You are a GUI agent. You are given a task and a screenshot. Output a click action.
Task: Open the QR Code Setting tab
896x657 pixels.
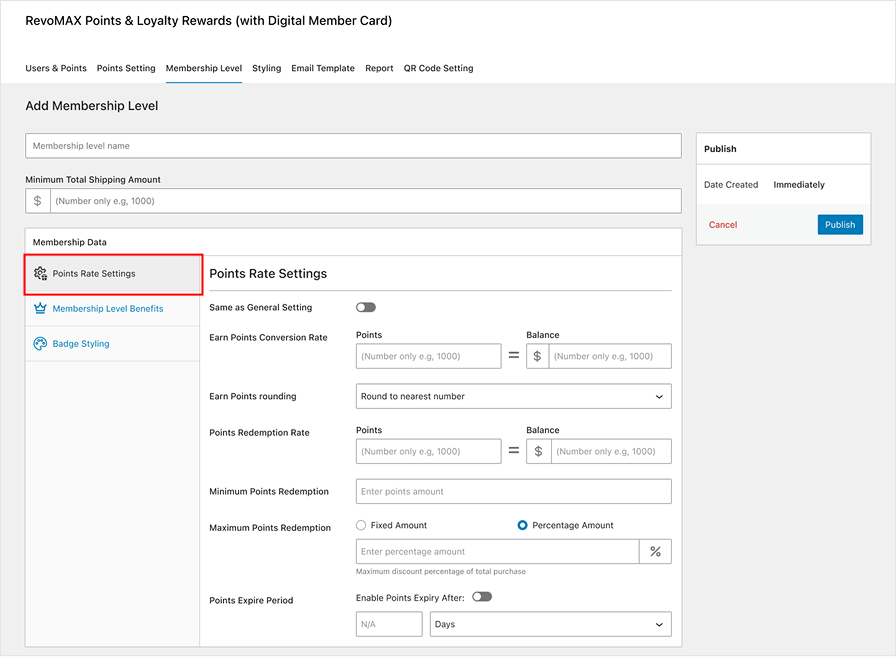pos(438,68)
